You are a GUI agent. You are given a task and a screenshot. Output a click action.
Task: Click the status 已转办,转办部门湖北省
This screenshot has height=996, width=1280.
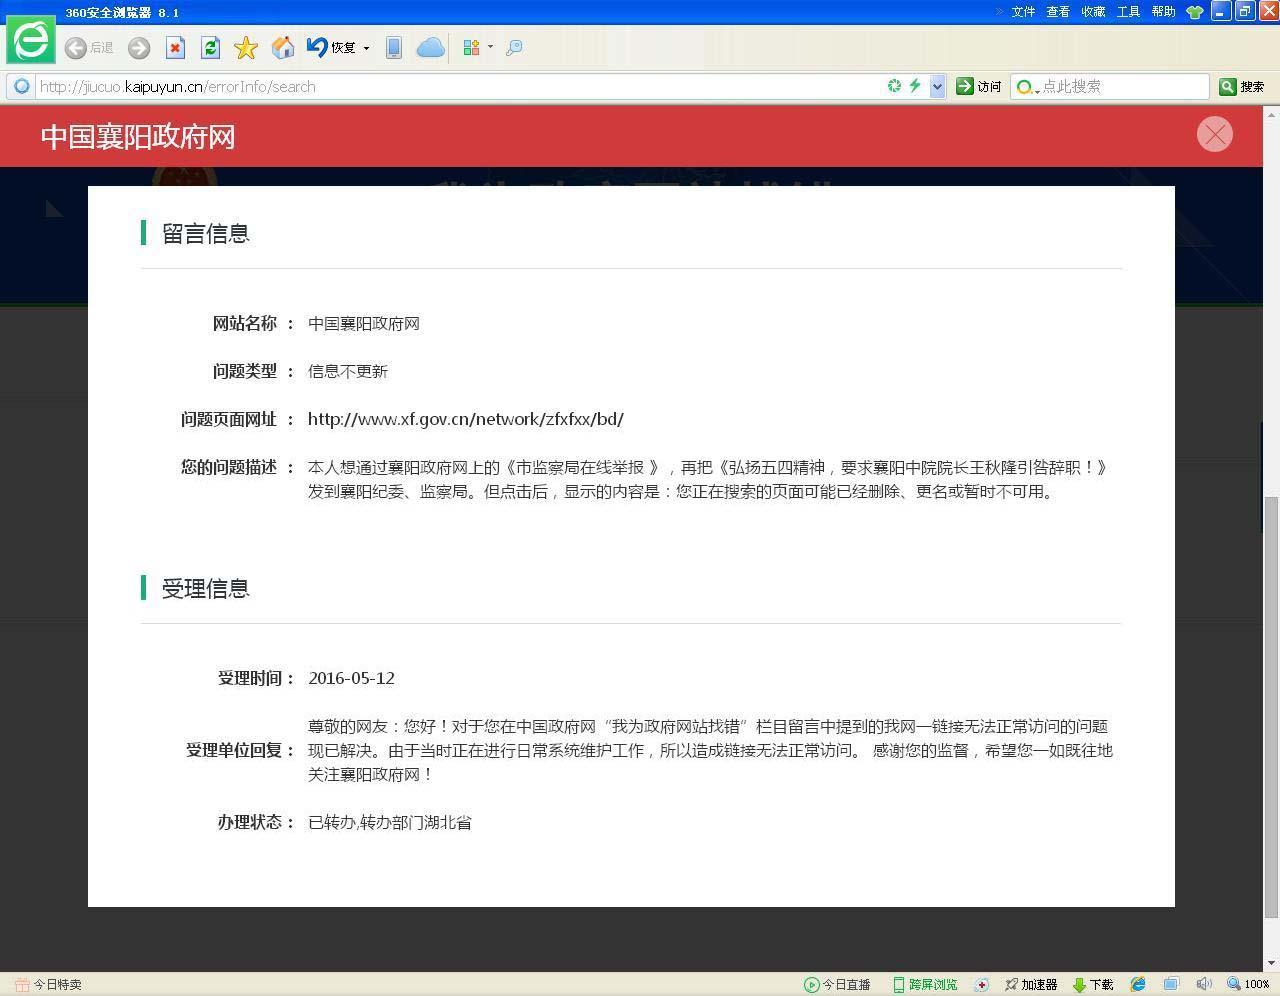pyautogui.click(x=390, y=822)
